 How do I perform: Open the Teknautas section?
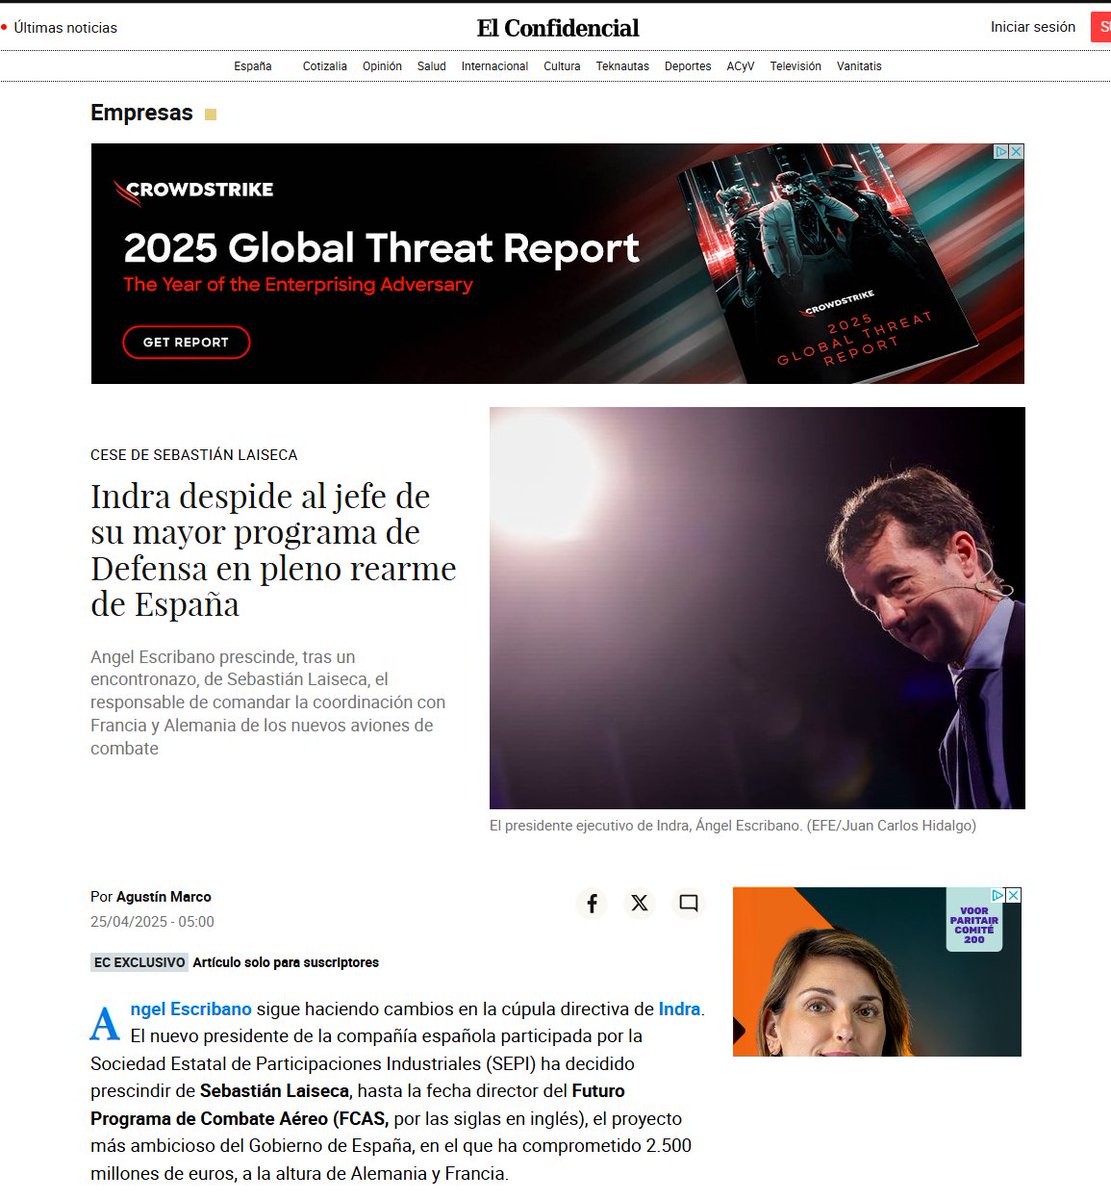pyautogui.click(x=622, y=66)
